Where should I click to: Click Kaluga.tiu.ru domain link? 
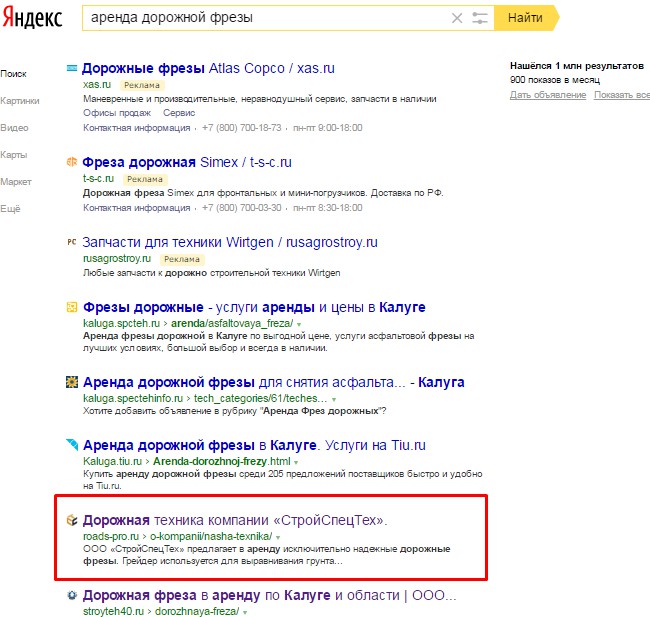coord(112,461)
